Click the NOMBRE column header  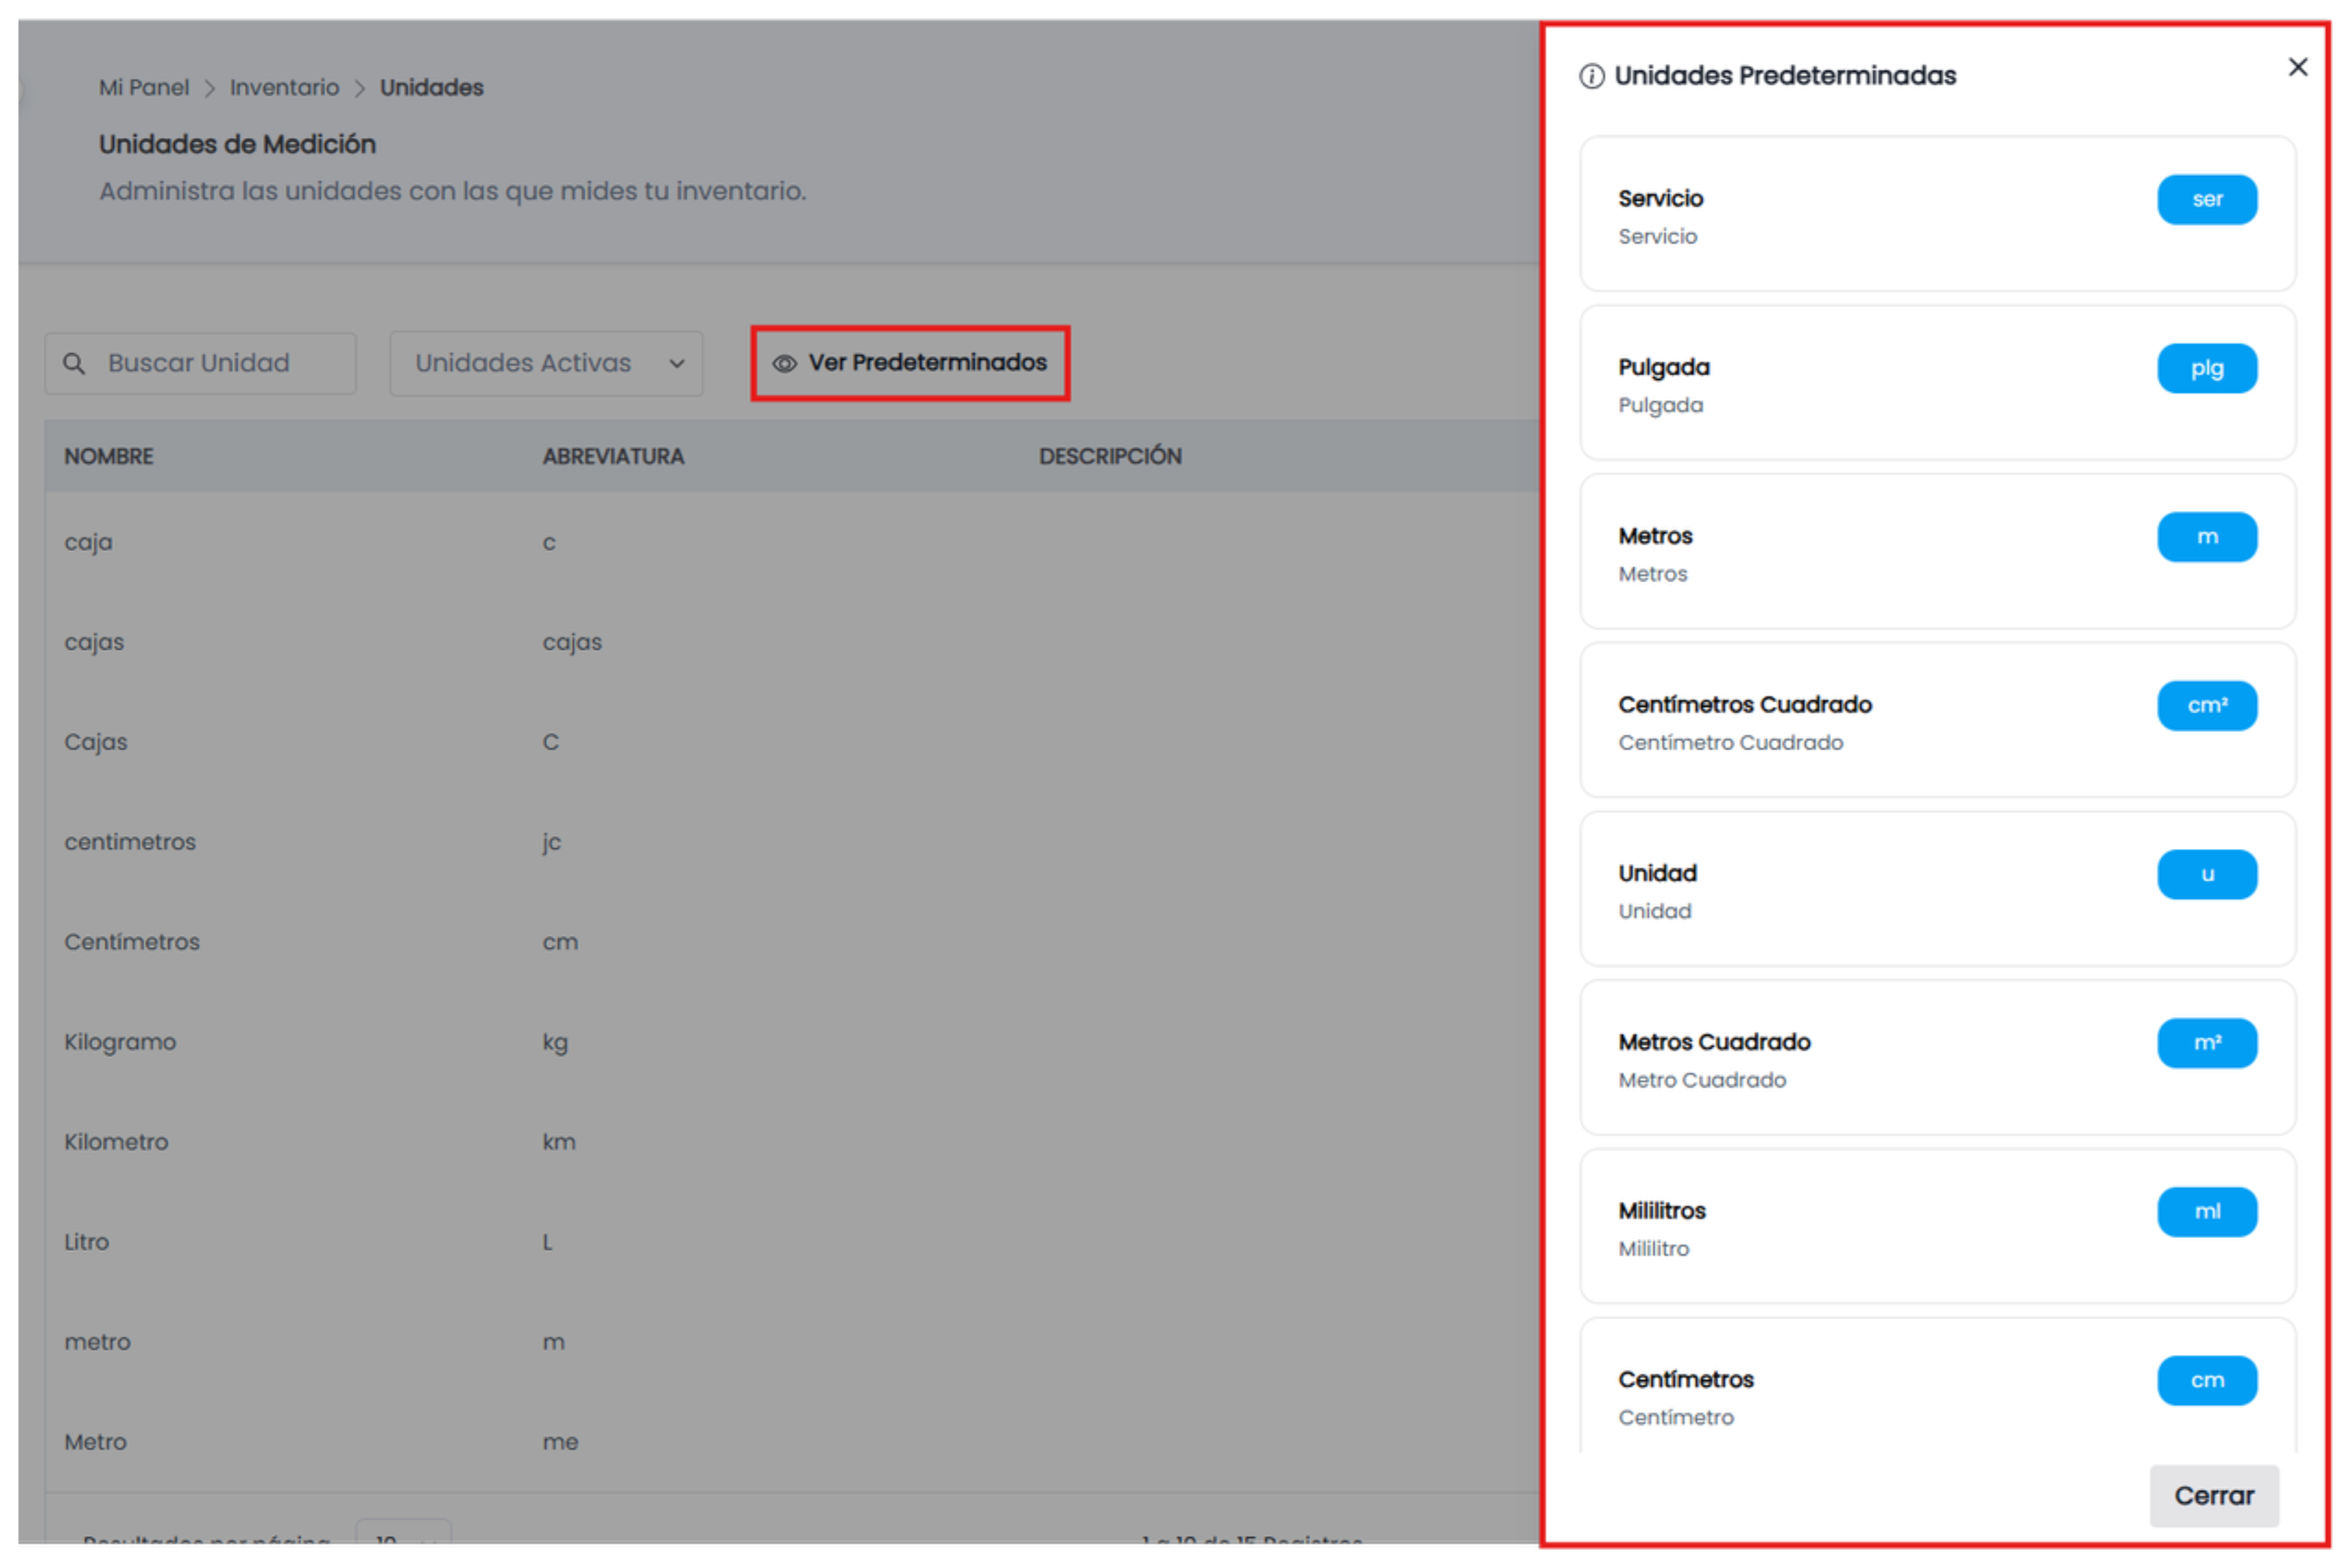click(109, 456)
